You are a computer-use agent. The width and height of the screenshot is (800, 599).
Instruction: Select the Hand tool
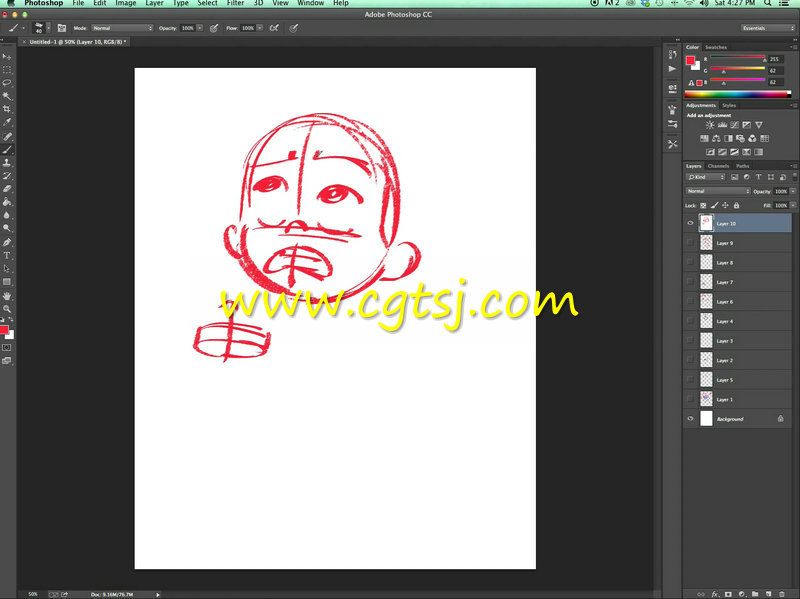[7, 296]
